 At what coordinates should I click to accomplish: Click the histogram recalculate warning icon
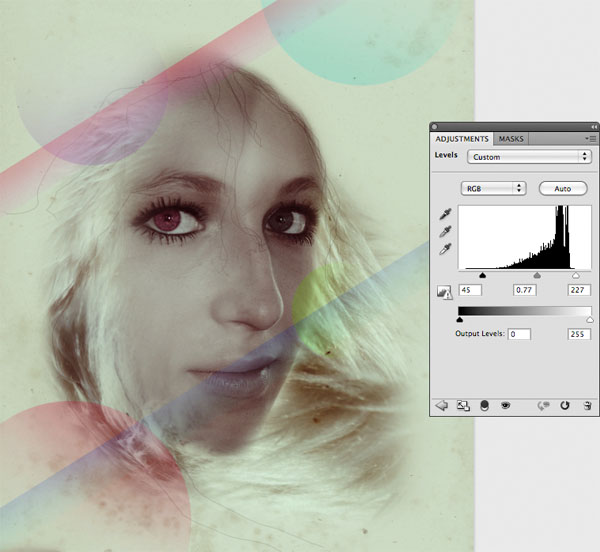point(444,292)
